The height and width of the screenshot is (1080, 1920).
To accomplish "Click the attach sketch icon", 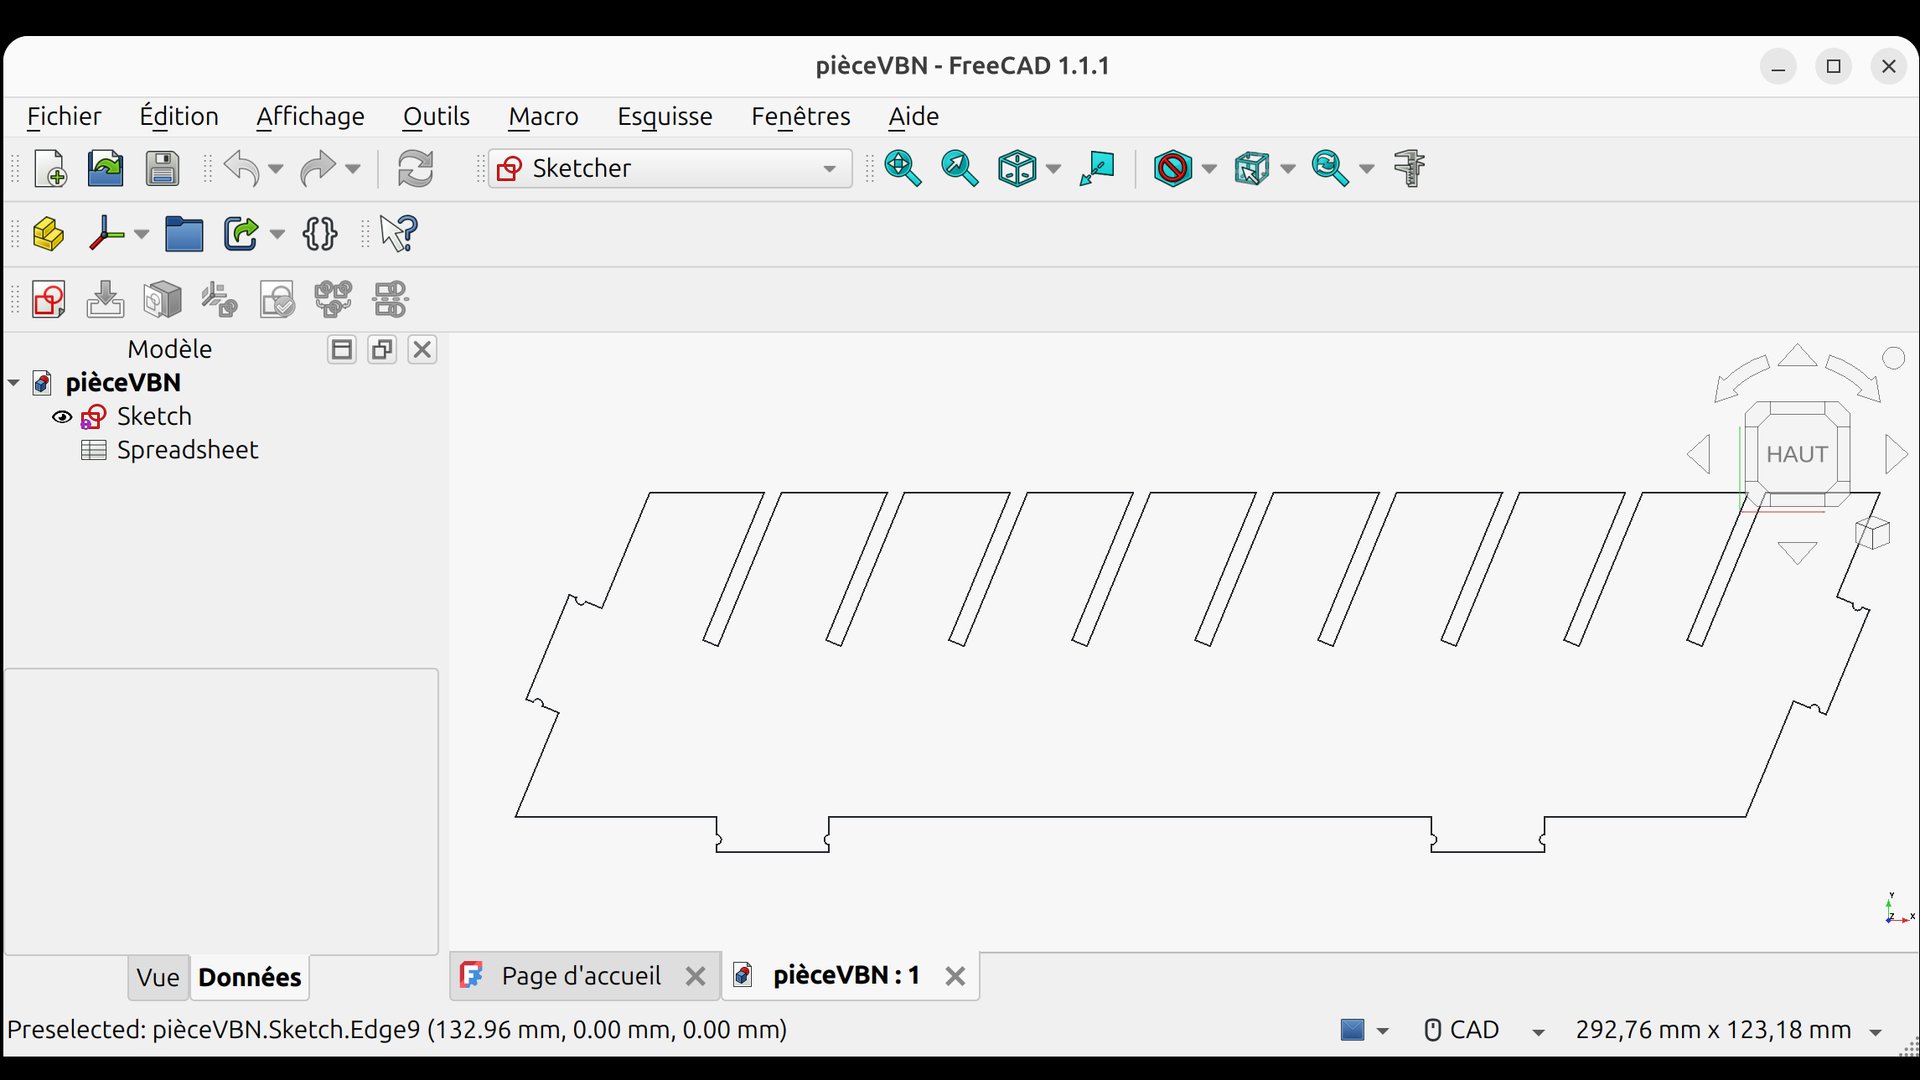I will (219, 299).
